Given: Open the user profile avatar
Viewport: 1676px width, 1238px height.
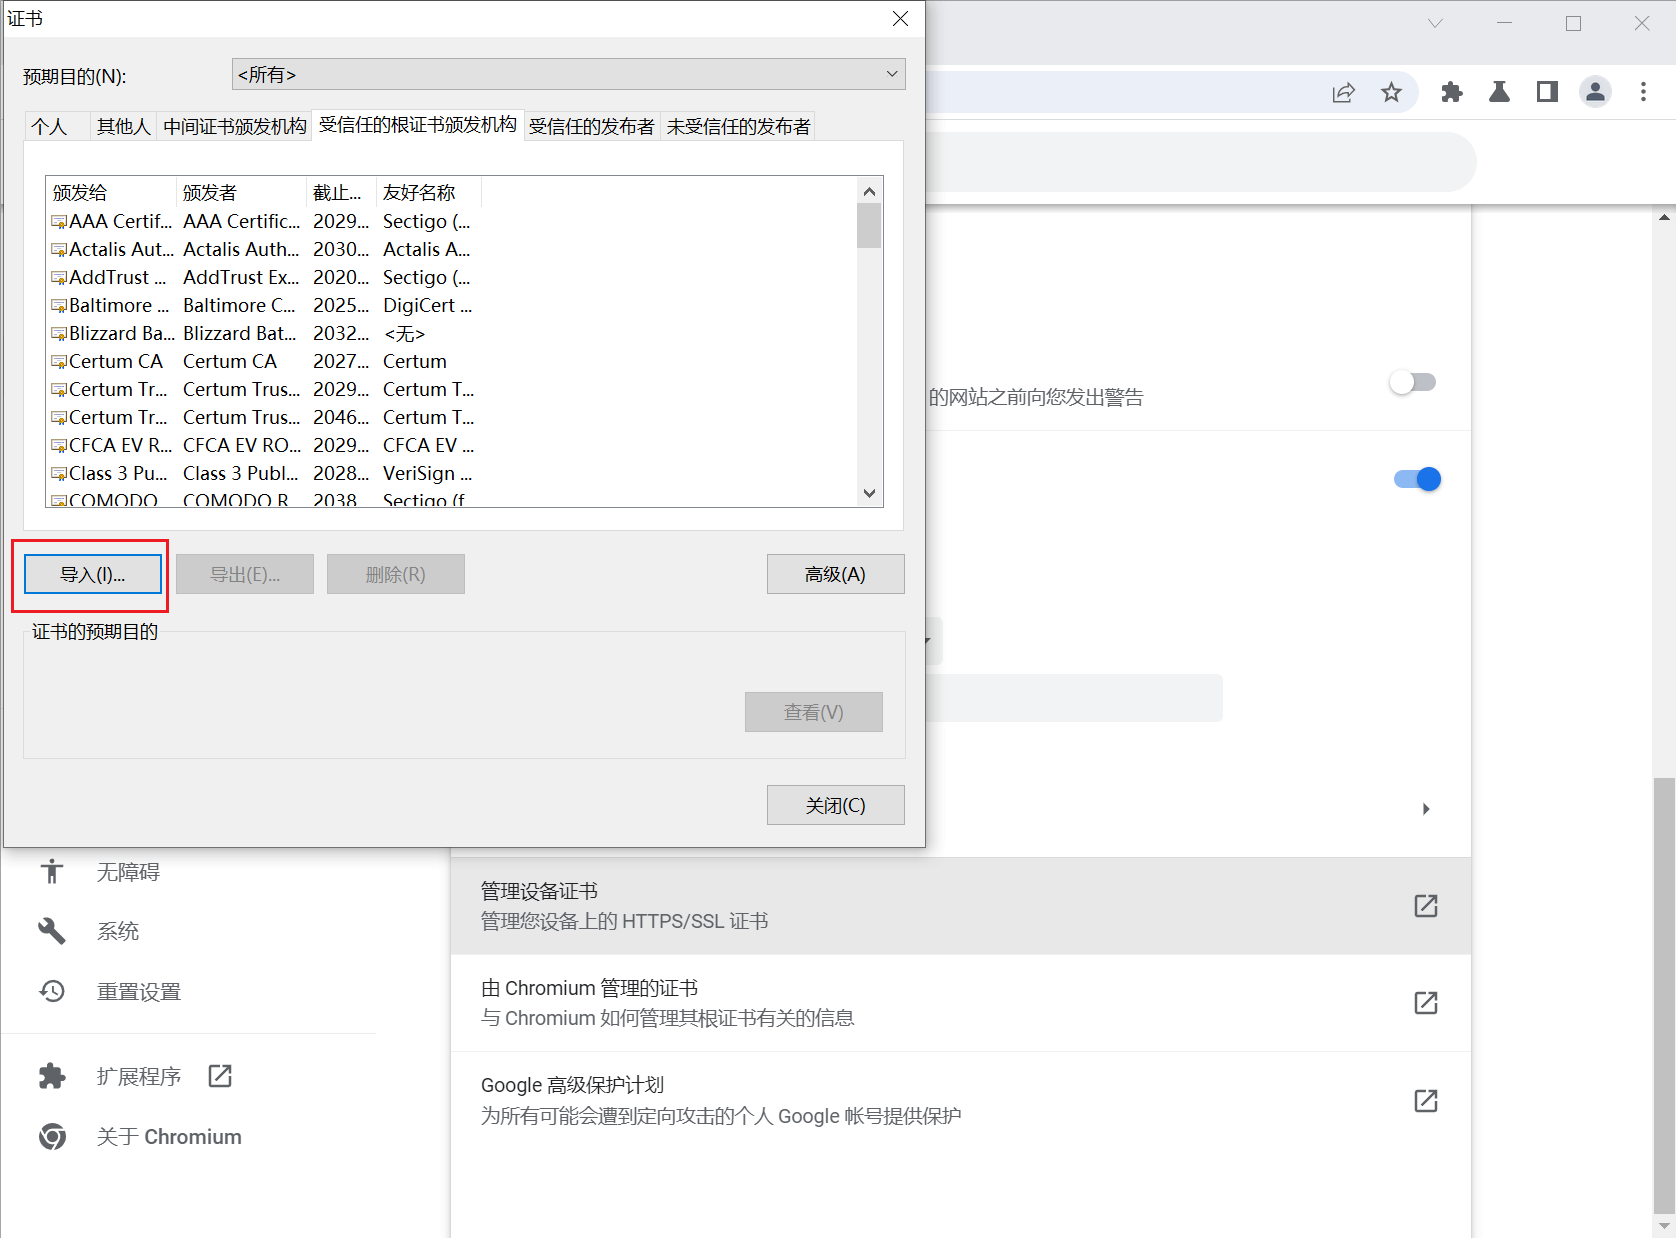Looking at the screenshot, I should (1595, 93).
